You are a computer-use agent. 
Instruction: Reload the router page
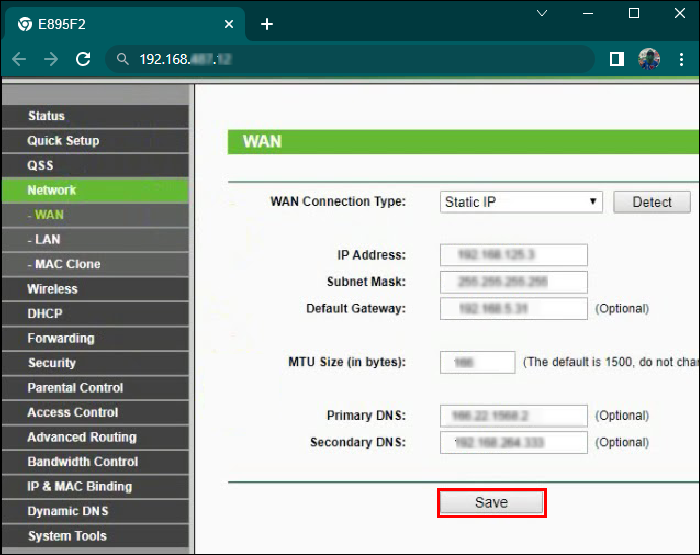[x=83, y=59]
